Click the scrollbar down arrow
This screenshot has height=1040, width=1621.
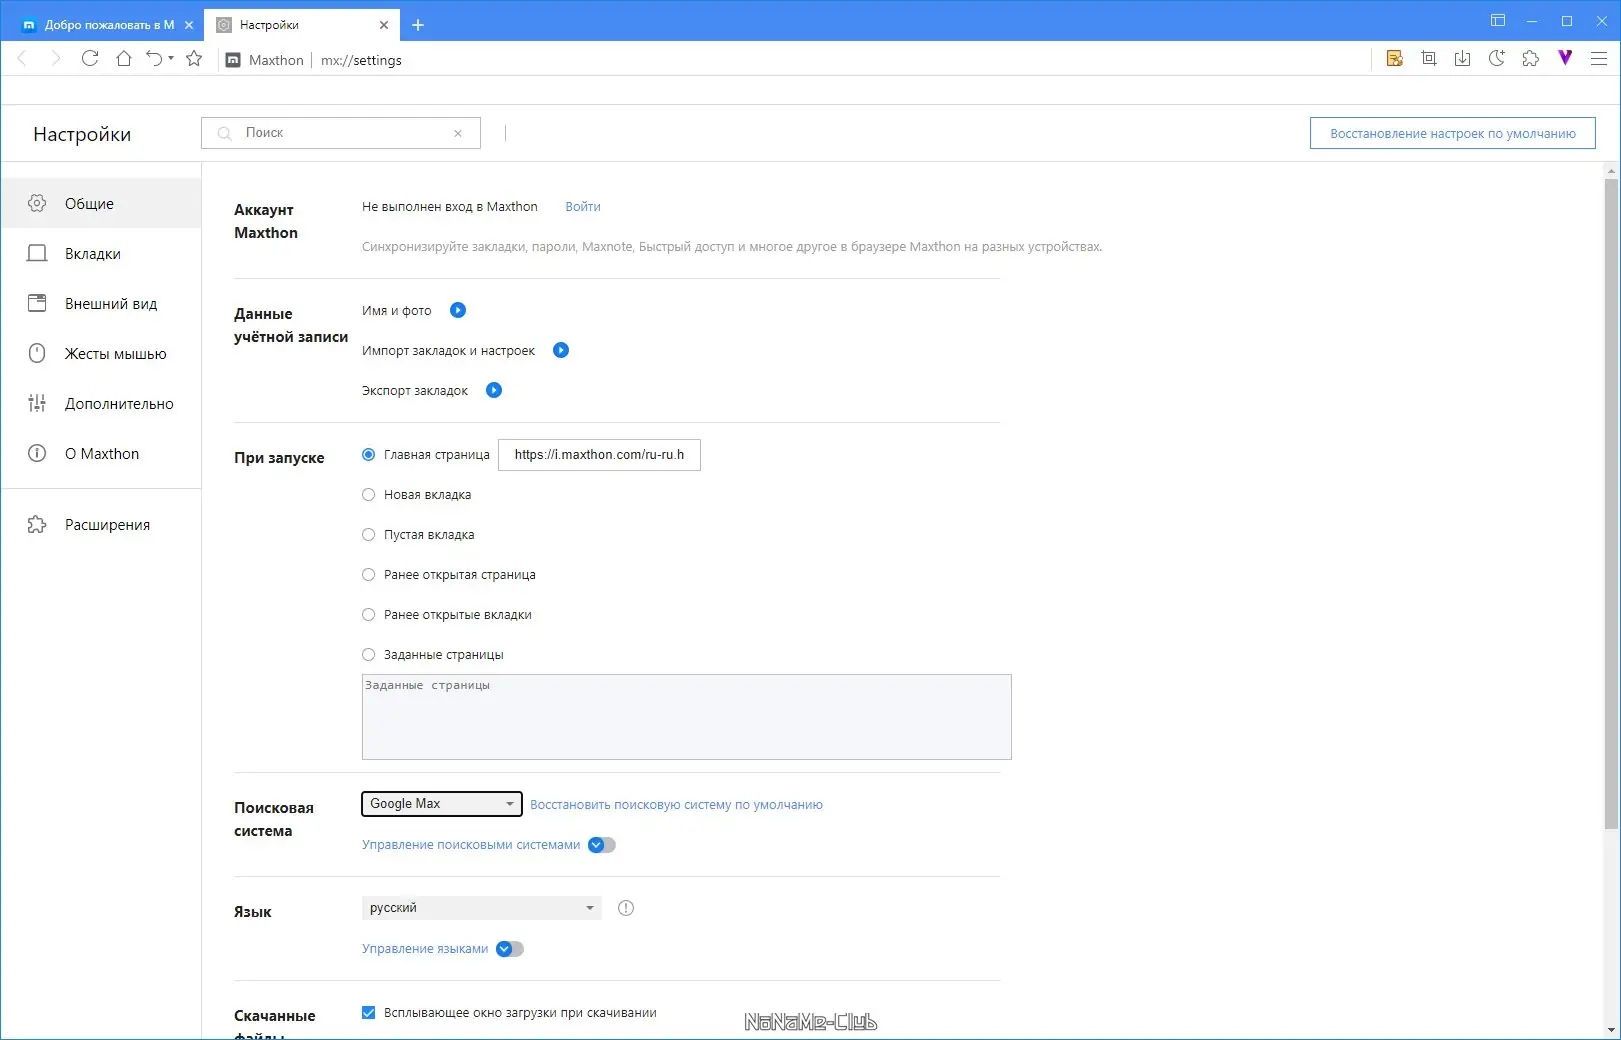(x=1610, y=1030)
